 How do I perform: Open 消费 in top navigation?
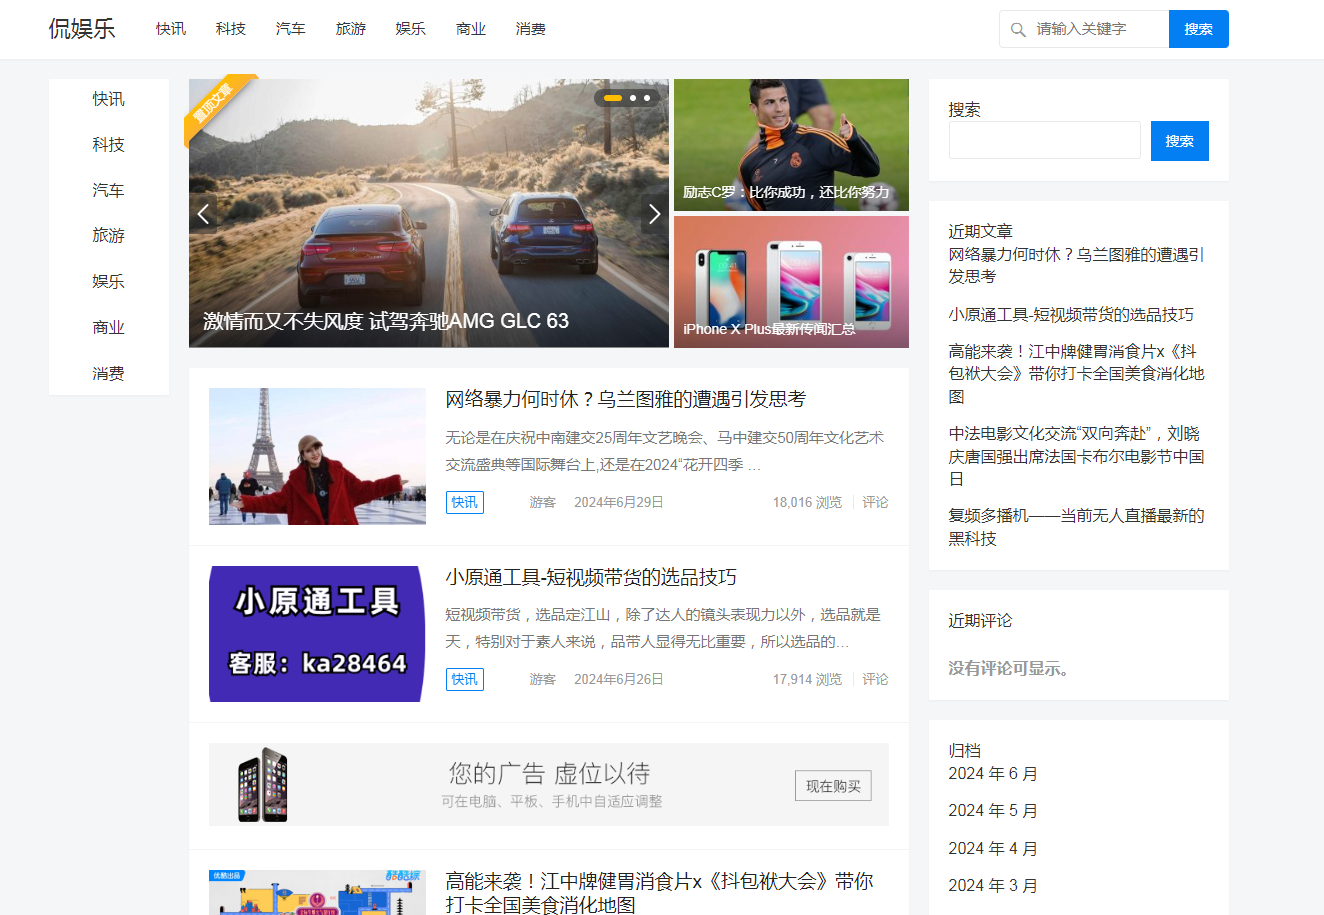point(531,29)
